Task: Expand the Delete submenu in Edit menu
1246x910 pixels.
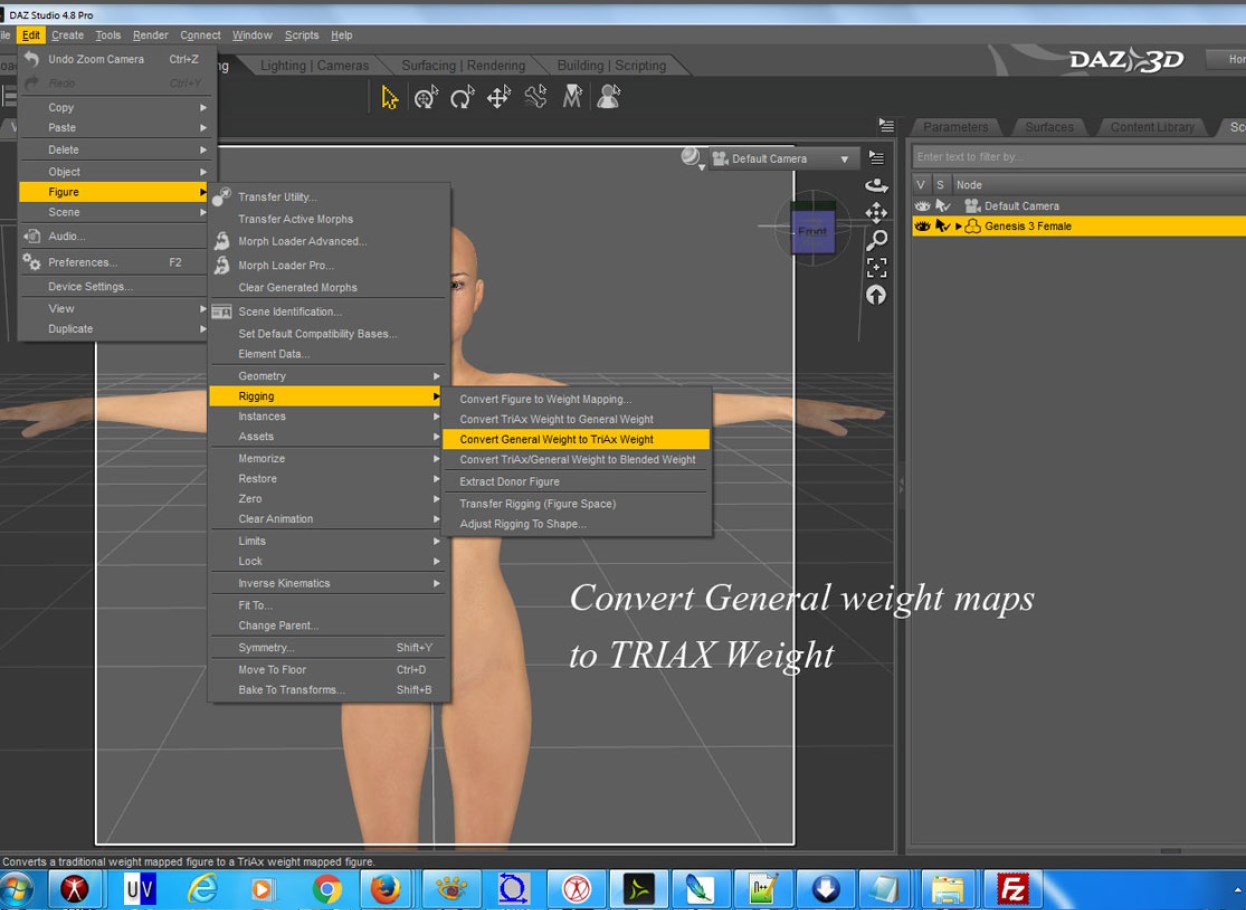Action: (x=114, y=149)
